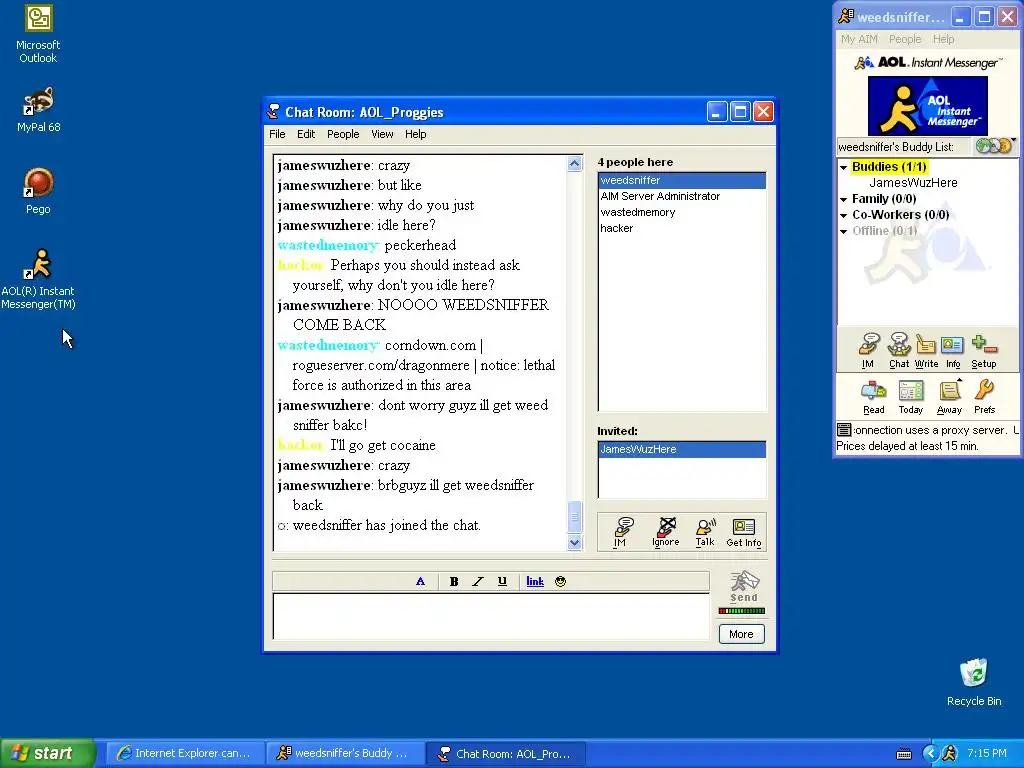The width and height of the screenshot is (1024, 768).
Task: Open View menu in chat room
Action: click(382, 134)
